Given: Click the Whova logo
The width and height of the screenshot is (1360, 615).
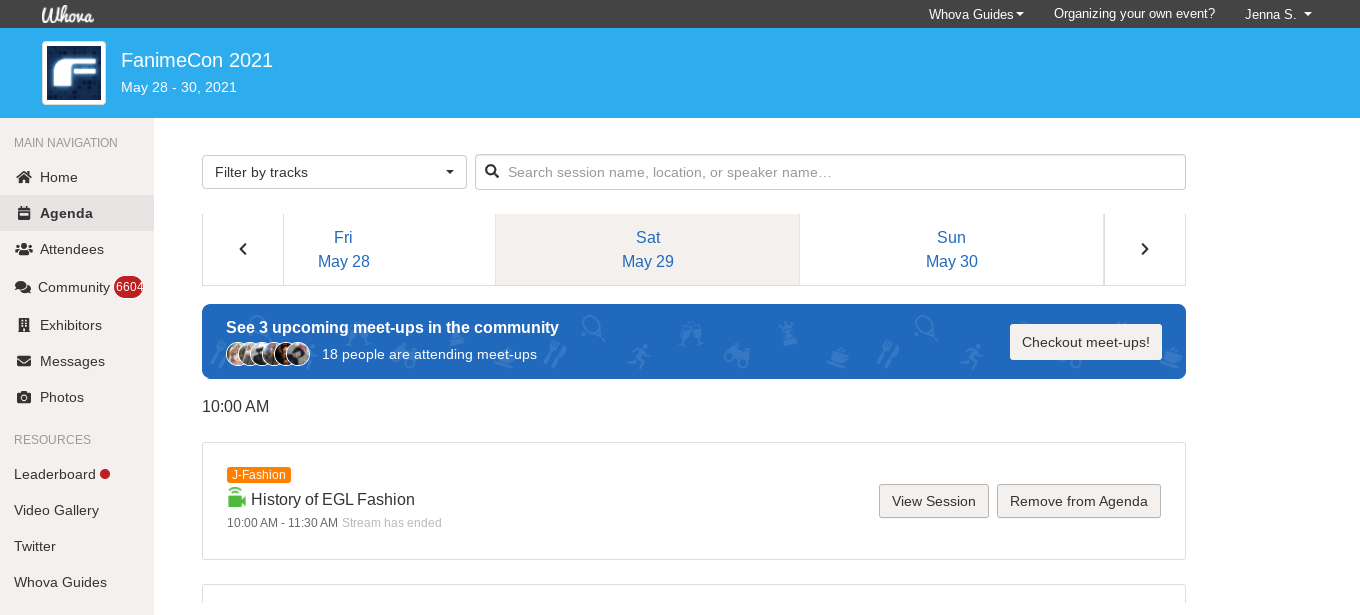Looking at the screenshot, I should coord(68,14).
